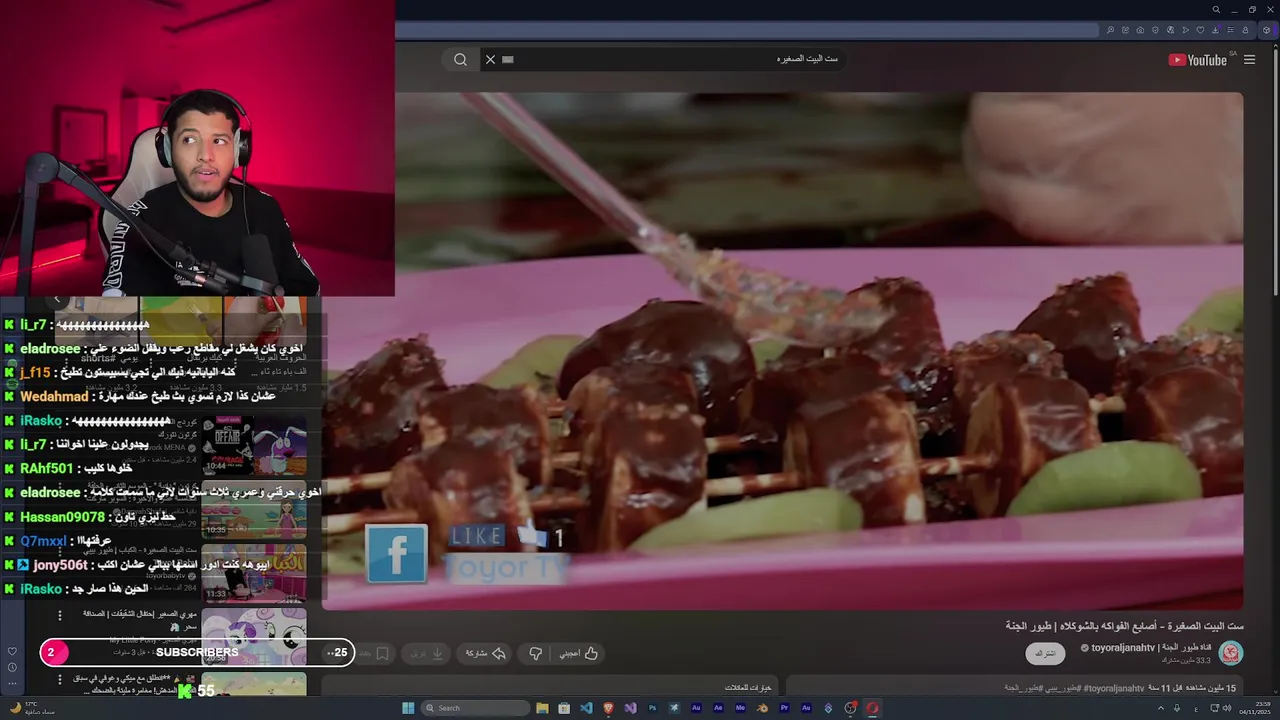Open Visual Studio purple icon in taskbar
This screenshot has height=720, width=1280.
630,708
